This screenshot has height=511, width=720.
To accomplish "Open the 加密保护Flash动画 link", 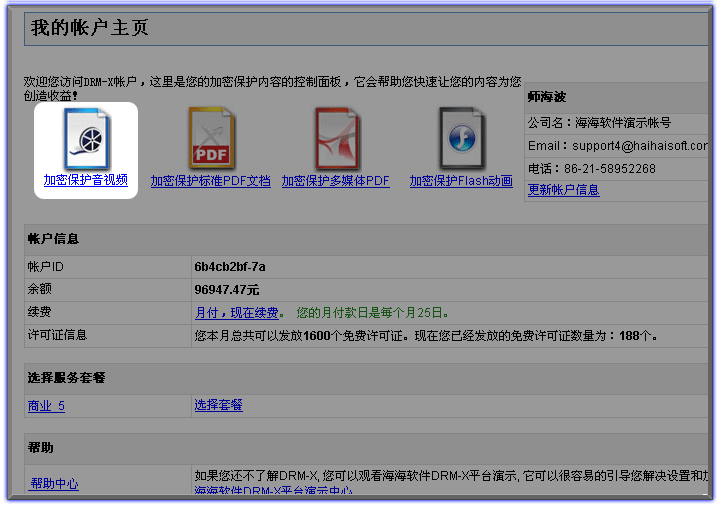I will click(x=461, y=181).
